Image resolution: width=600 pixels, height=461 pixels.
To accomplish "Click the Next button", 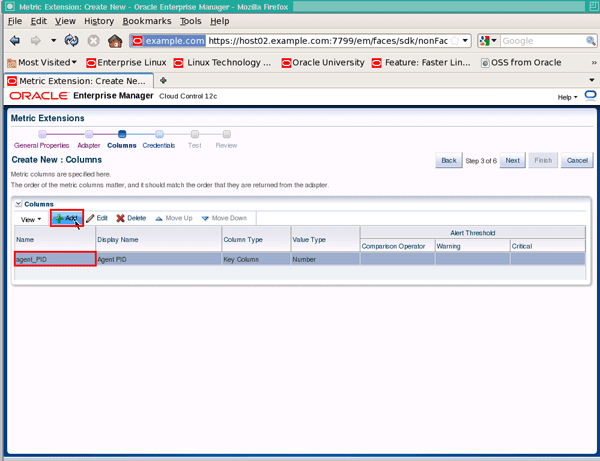I will (x=512, y=160).
